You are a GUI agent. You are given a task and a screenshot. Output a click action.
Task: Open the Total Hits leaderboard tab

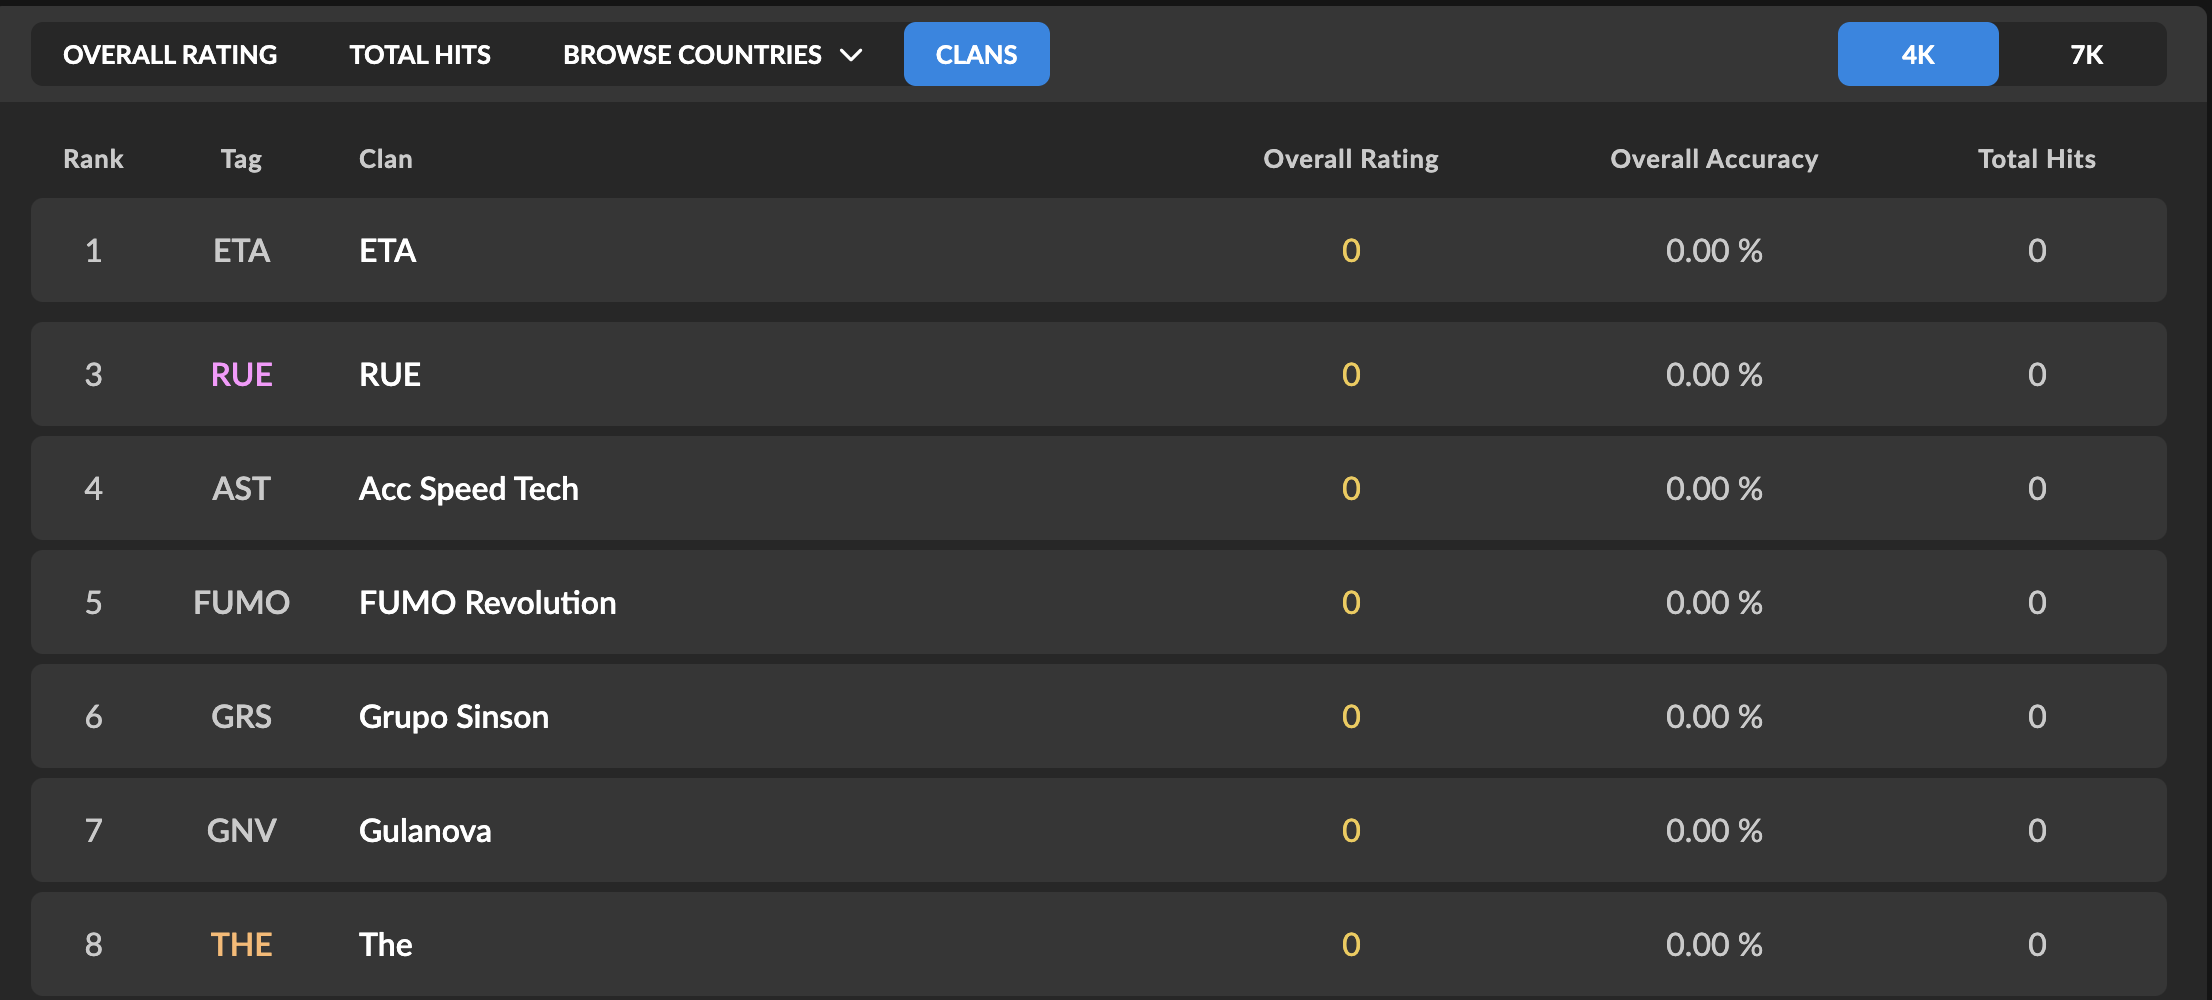click(420, 55)
